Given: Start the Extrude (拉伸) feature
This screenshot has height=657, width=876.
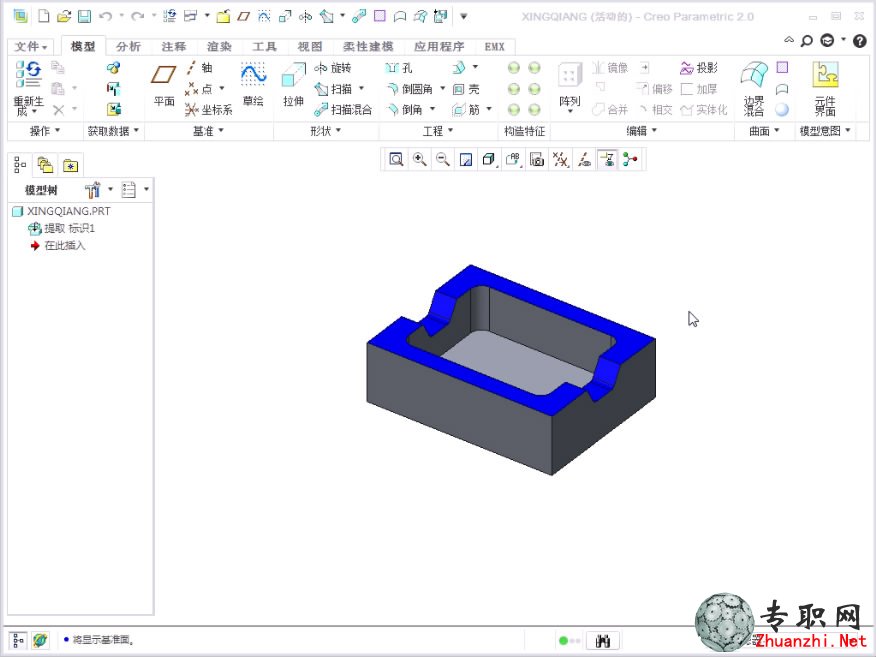Looking at the screenshot, I should pyautogui.click(x=293, y=84).
